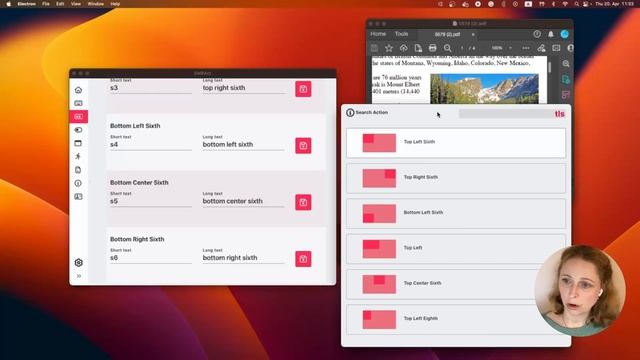This screenshot has width=640, height=360.
Task: Edit short text field containing s3
Action: pyautogui.click(x=151, y=88)
